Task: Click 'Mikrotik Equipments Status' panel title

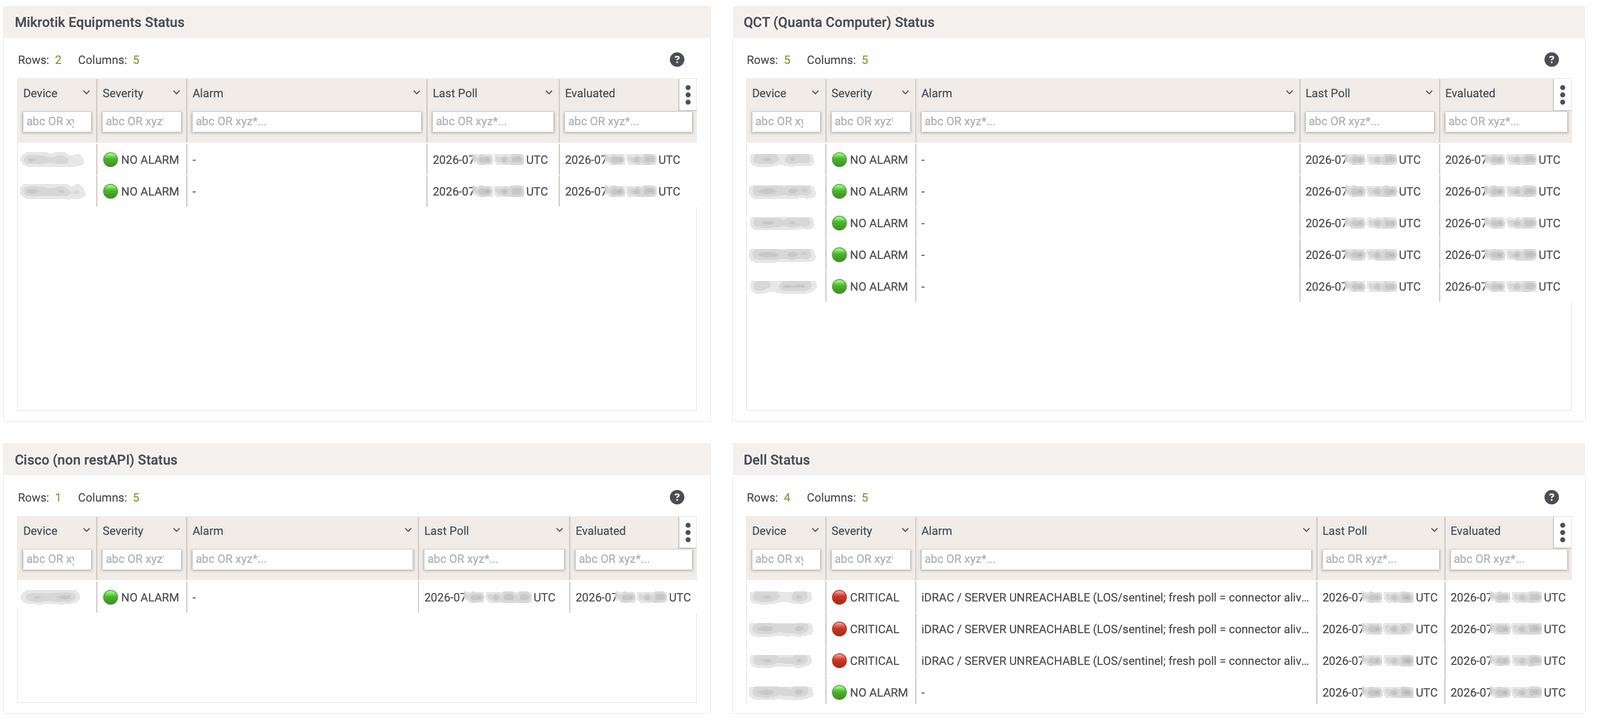Action: [x=100, y=22]
